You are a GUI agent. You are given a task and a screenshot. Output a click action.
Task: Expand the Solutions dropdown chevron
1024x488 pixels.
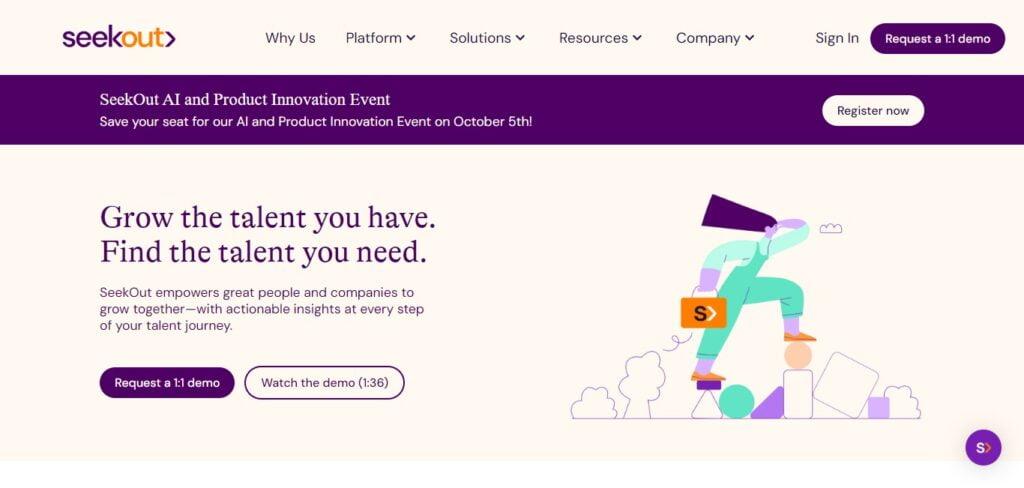coord(520,38)
